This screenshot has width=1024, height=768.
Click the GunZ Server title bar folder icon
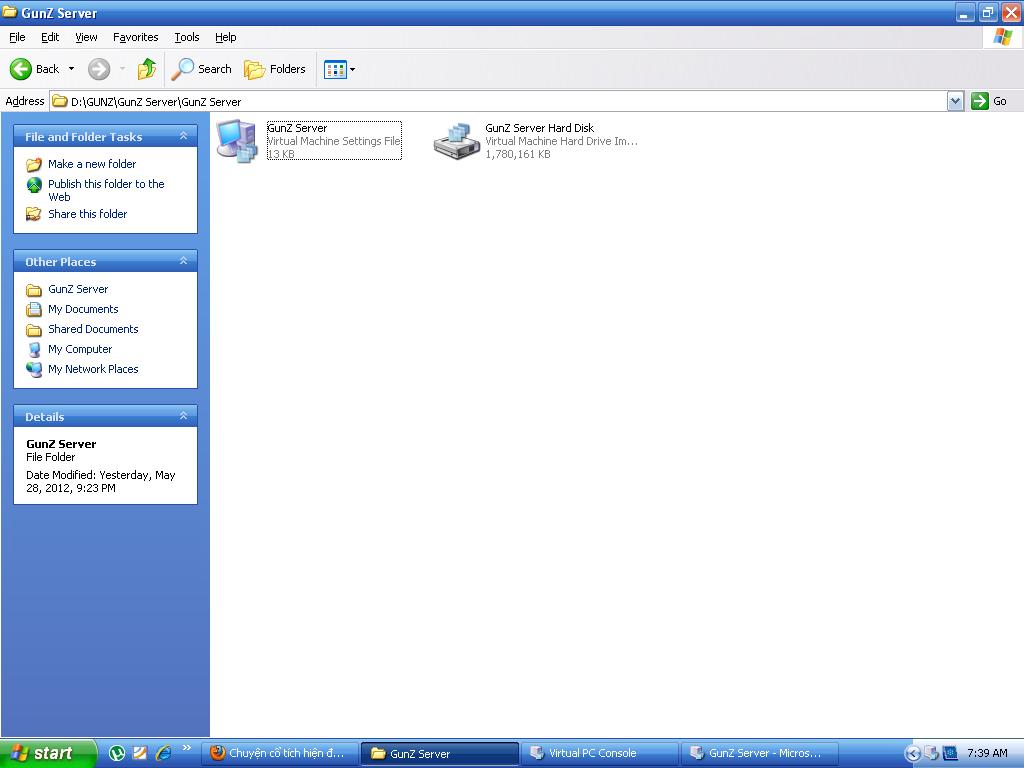coord(9,12)
